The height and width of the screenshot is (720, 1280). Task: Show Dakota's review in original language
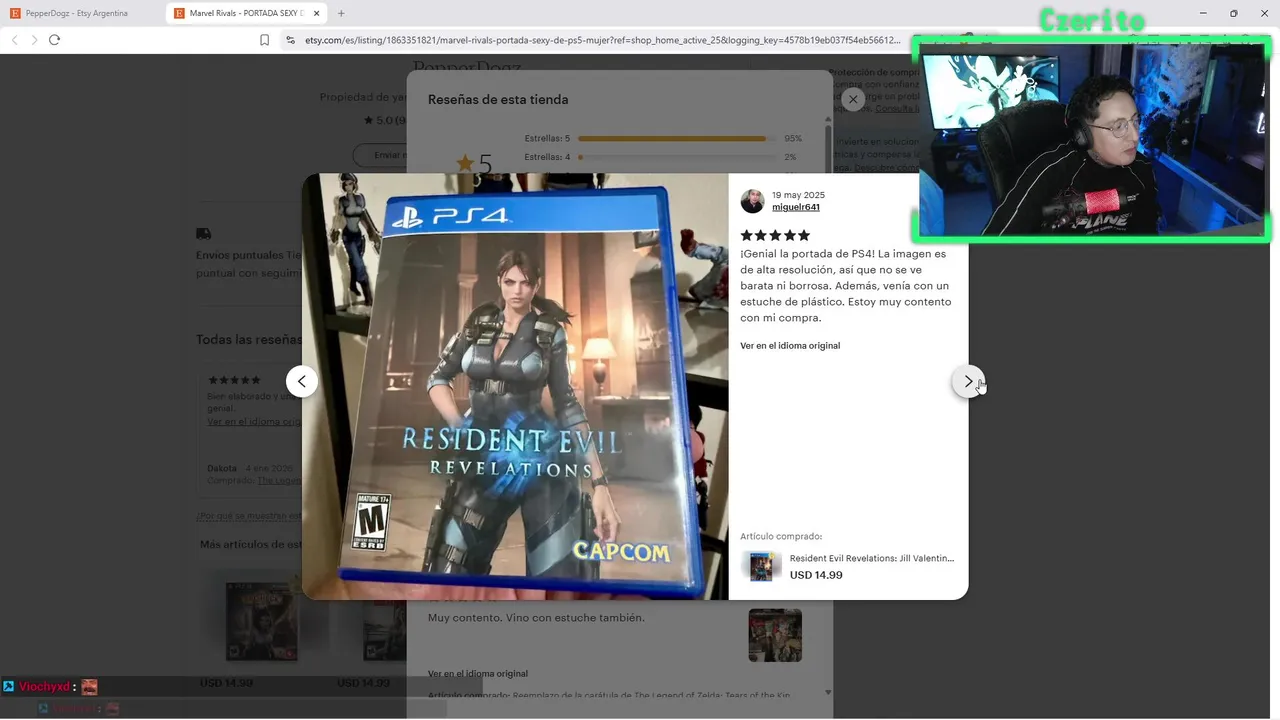254,422
